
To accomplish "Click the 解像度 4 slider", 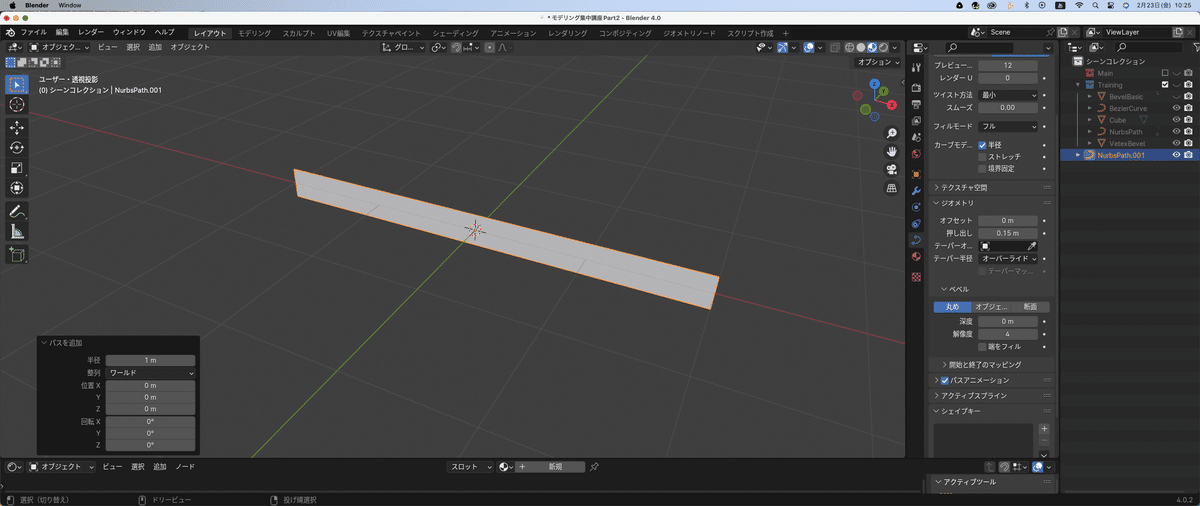I will [1008, 334].
